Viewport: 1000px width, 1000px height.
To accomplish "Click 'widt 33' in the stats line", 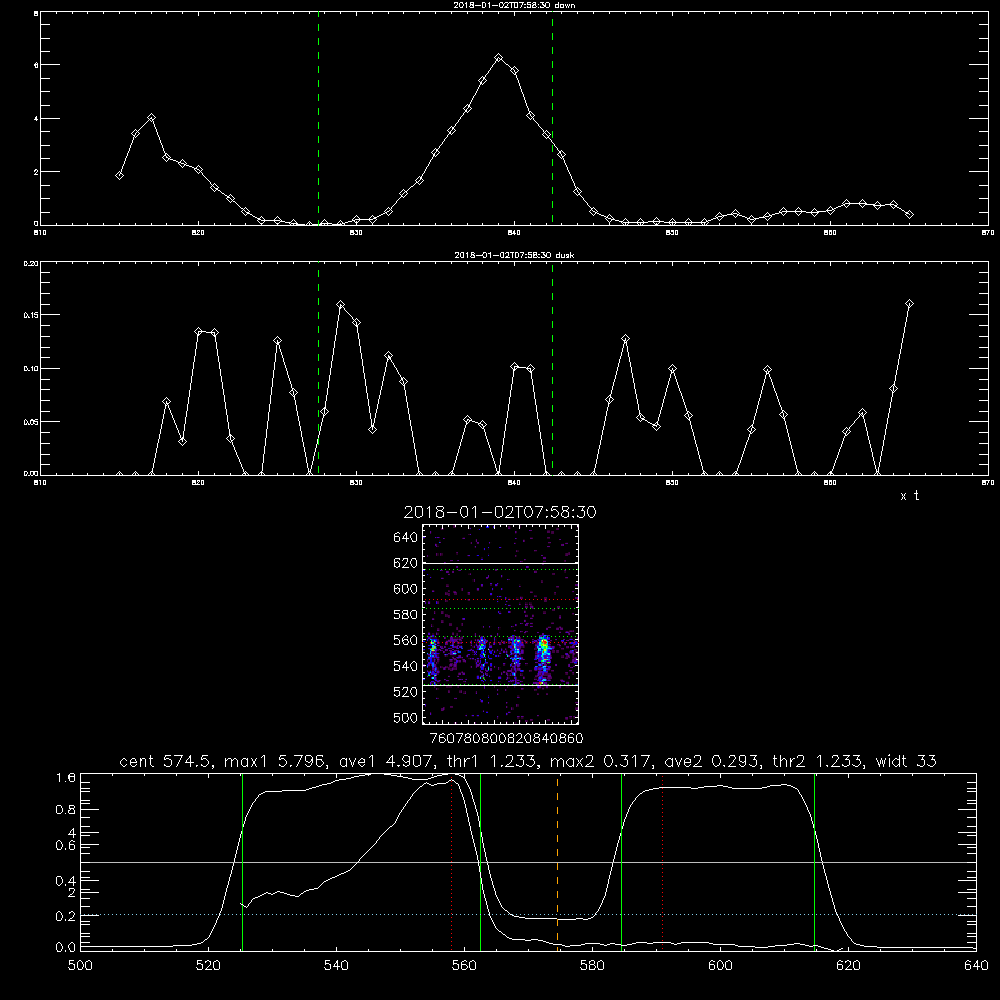I will (x=906, y=761).
